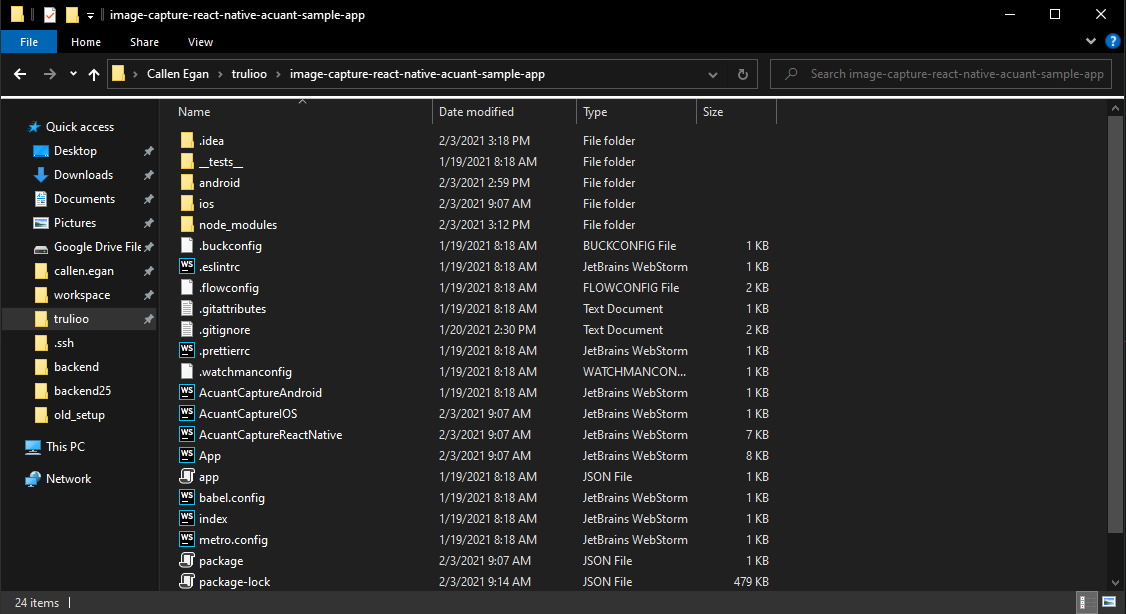The height and width of the screenshot is (614, 1126).
Task: Refresh the current folder view
Action: (x=742, y=75)
